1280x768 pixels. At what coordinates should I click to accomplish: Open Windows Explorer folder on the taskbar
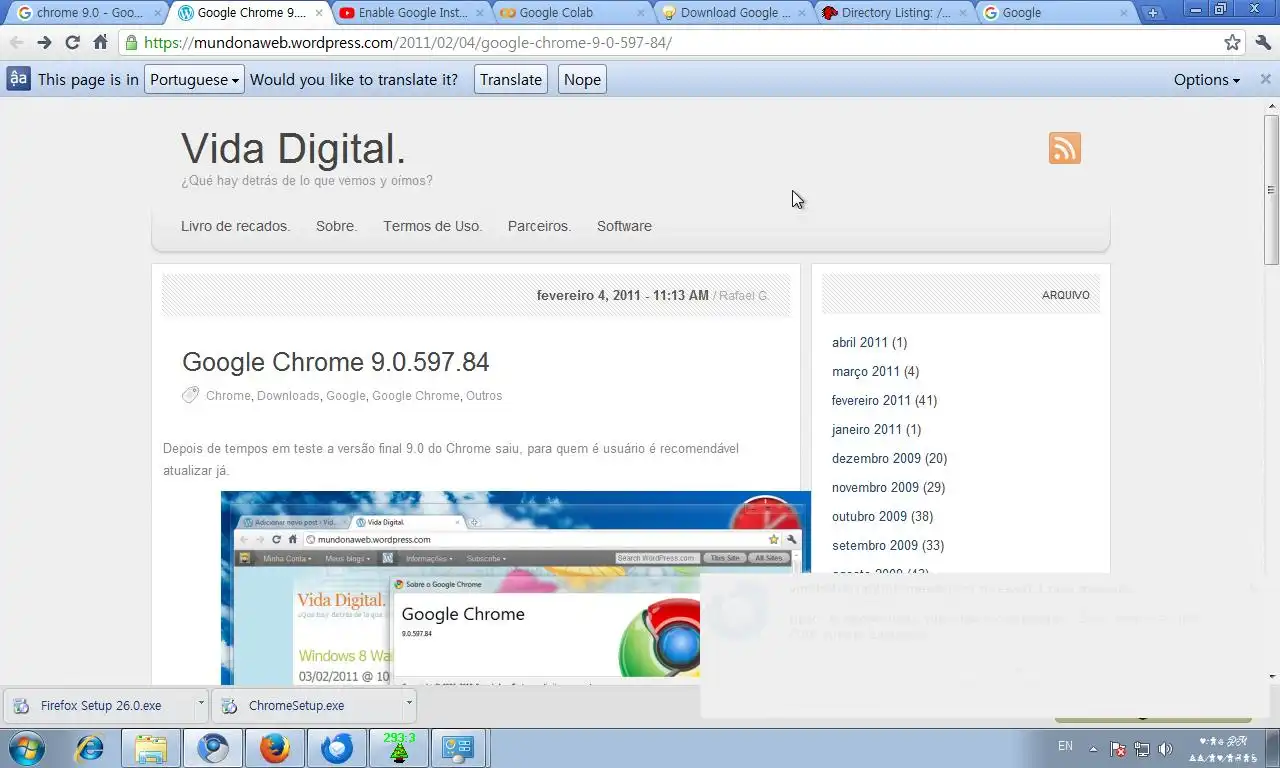[x=151, y=748]
